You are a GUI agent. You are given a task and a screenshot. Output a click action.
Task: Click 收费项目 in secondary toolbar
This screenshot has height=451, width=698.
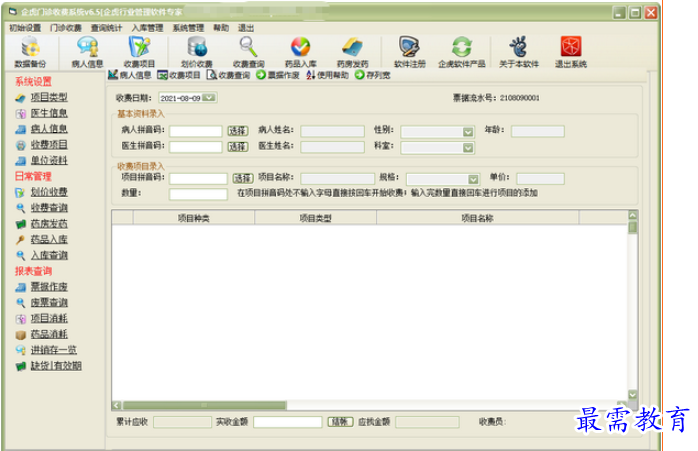pos(179,75)
